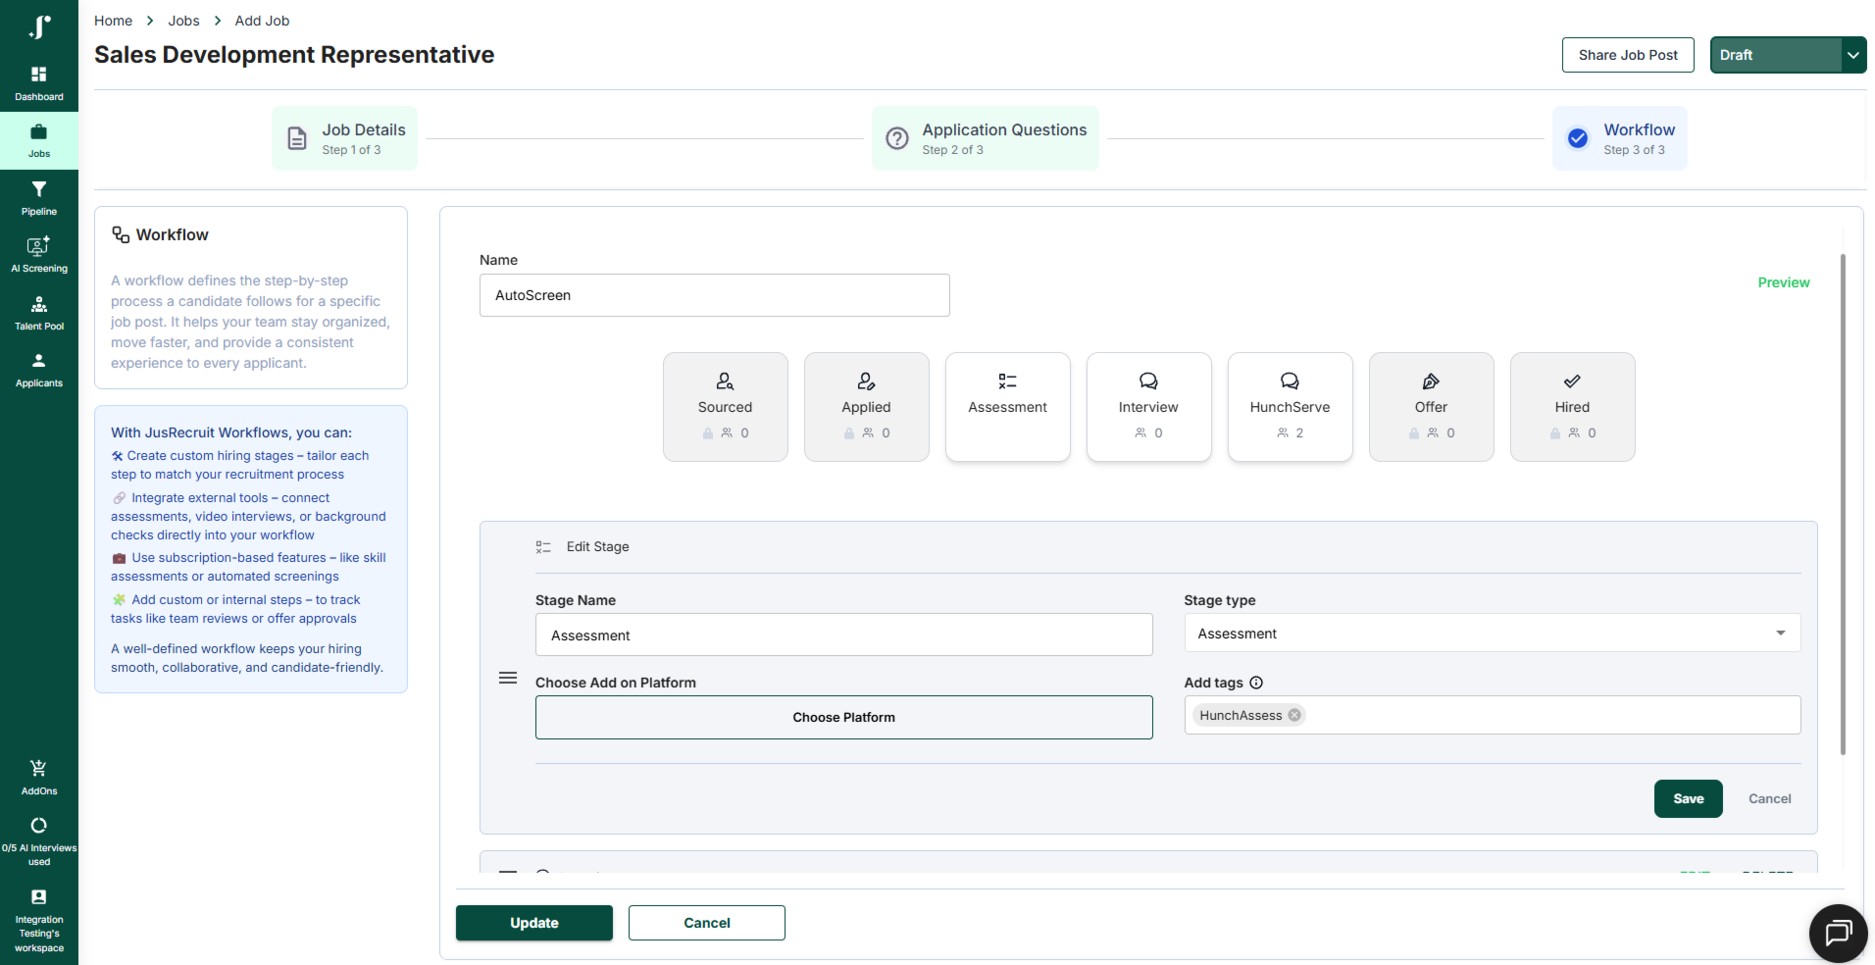This screenshot has height=965, width=1875.
Task: Save the edited stage
Action: pyautogui.click(x=1688, y=799)
